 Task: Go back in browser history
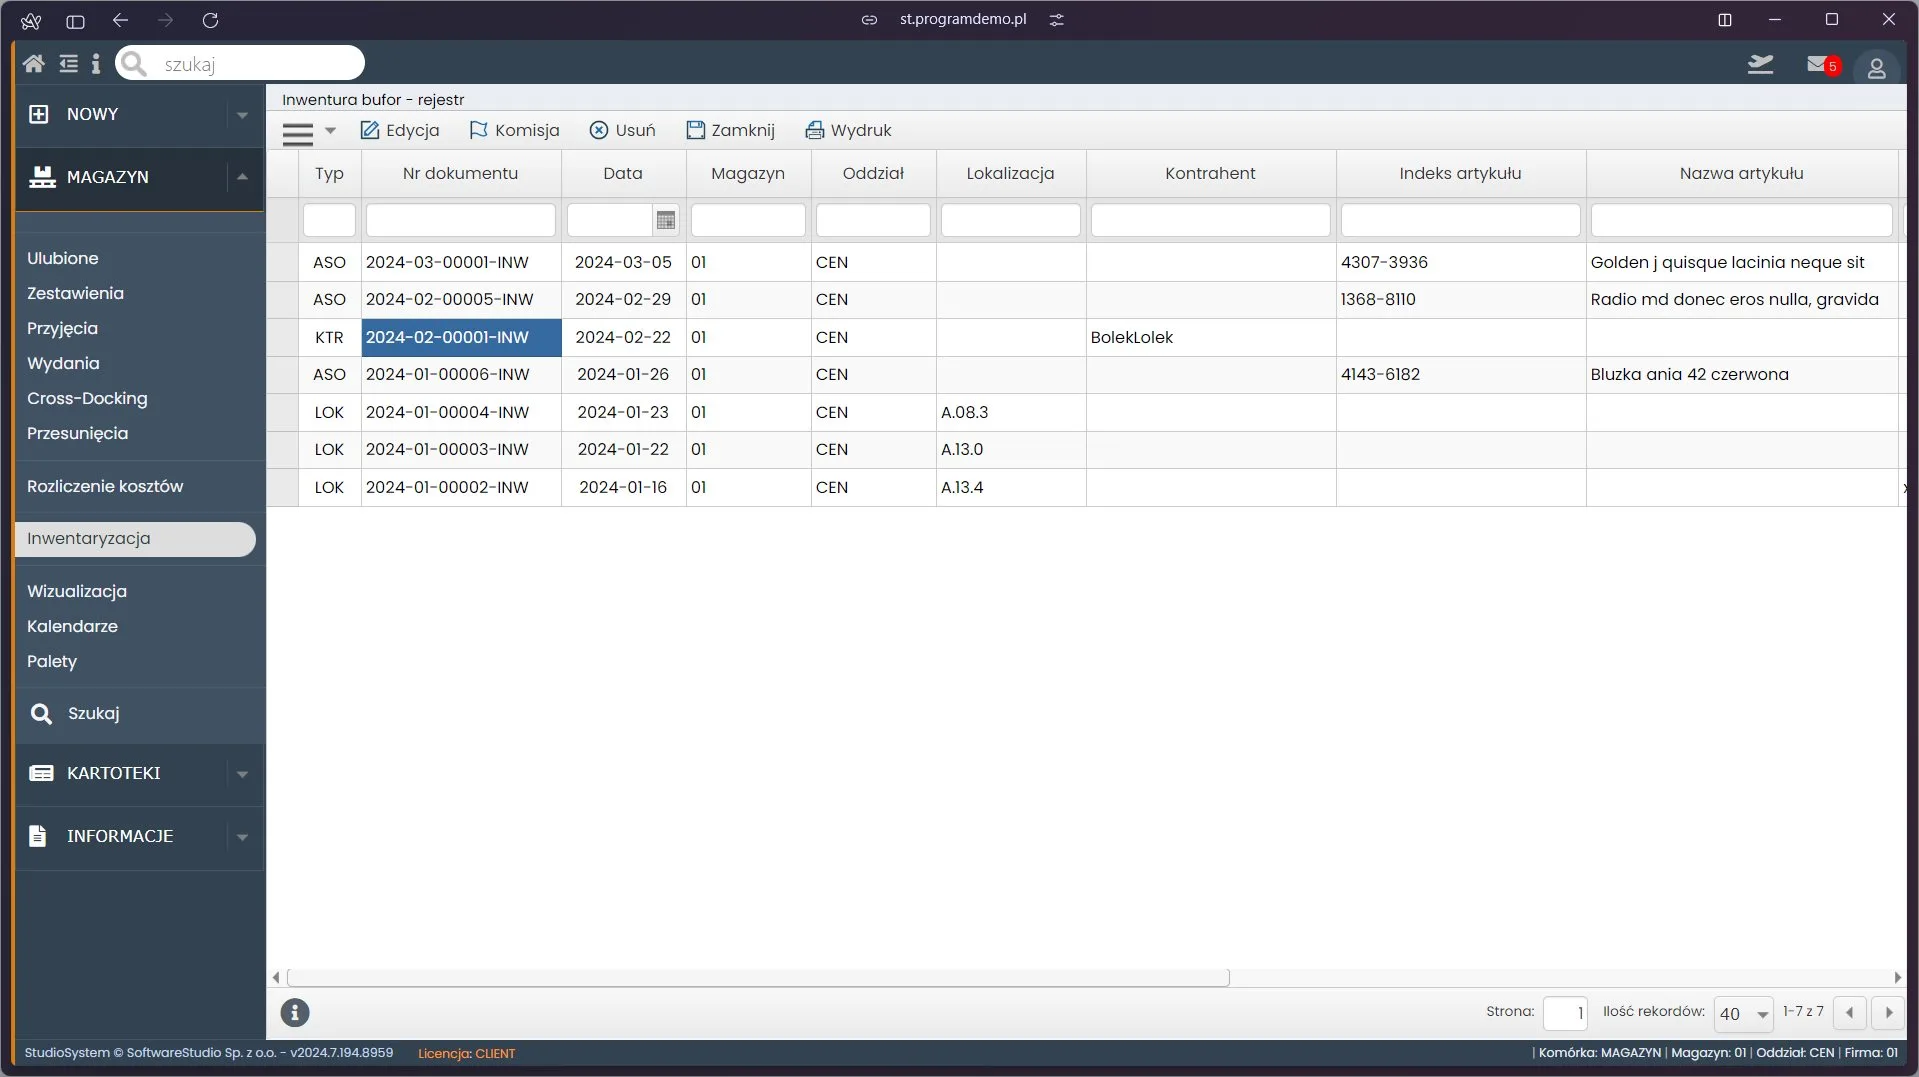pos(120,20)
